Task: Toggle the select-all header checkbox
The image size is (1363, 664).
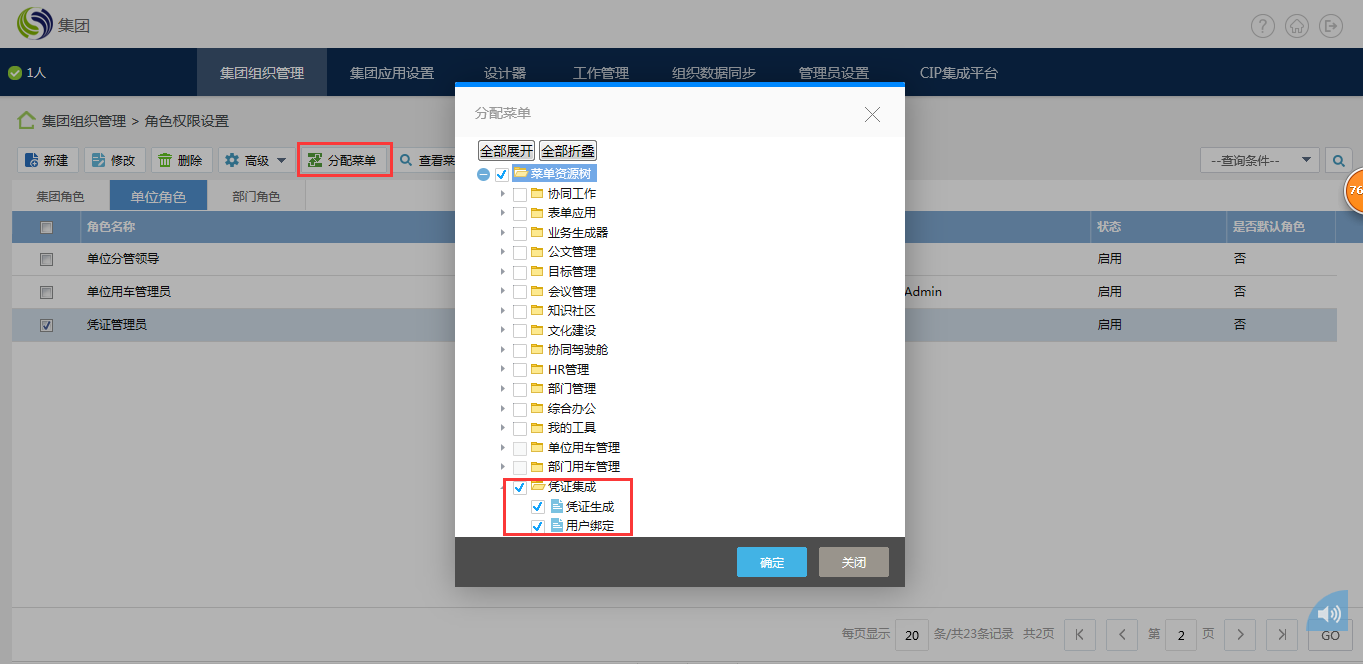Action: click(x=46, y=227)
